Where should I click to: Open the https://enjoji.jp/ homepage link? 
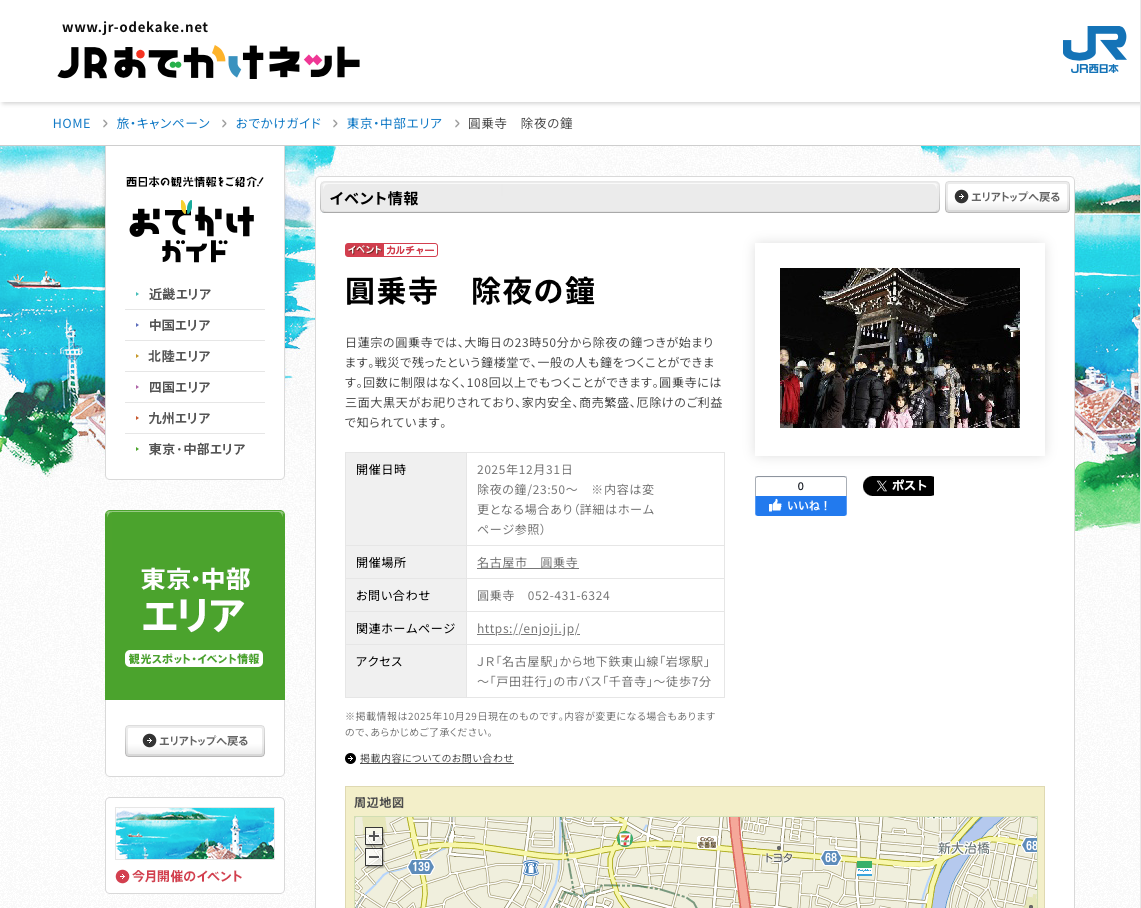click(x=528, y=628)
